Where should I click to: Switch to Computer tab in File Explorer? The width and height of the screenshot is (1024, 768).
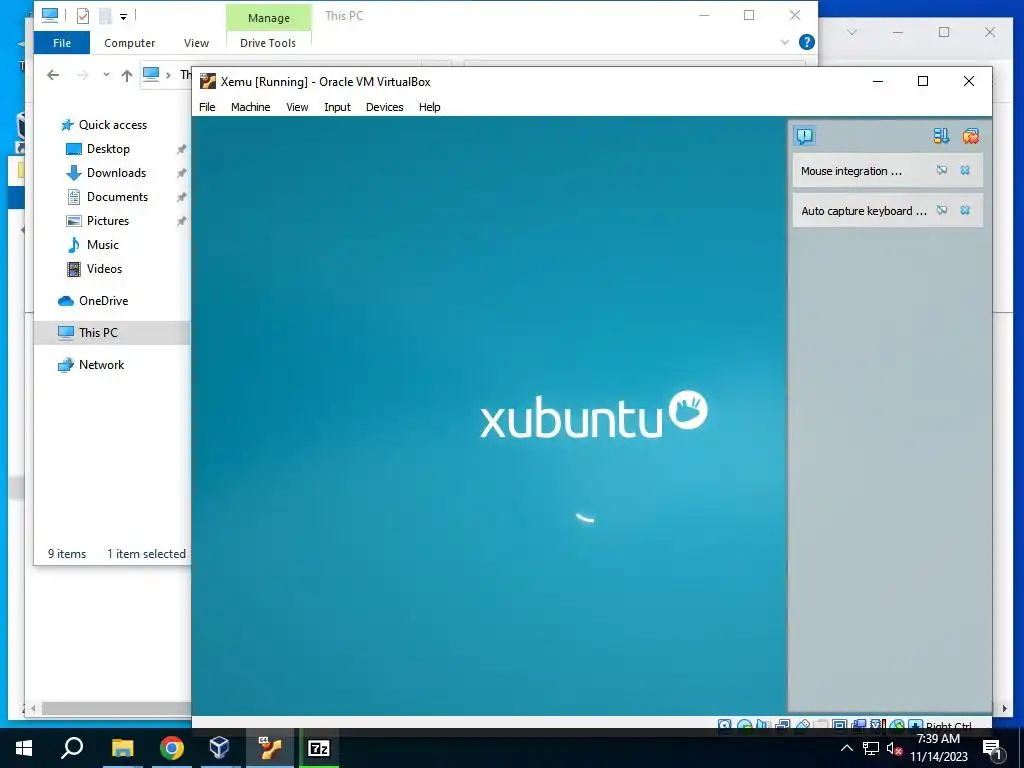tap(129, 43)
